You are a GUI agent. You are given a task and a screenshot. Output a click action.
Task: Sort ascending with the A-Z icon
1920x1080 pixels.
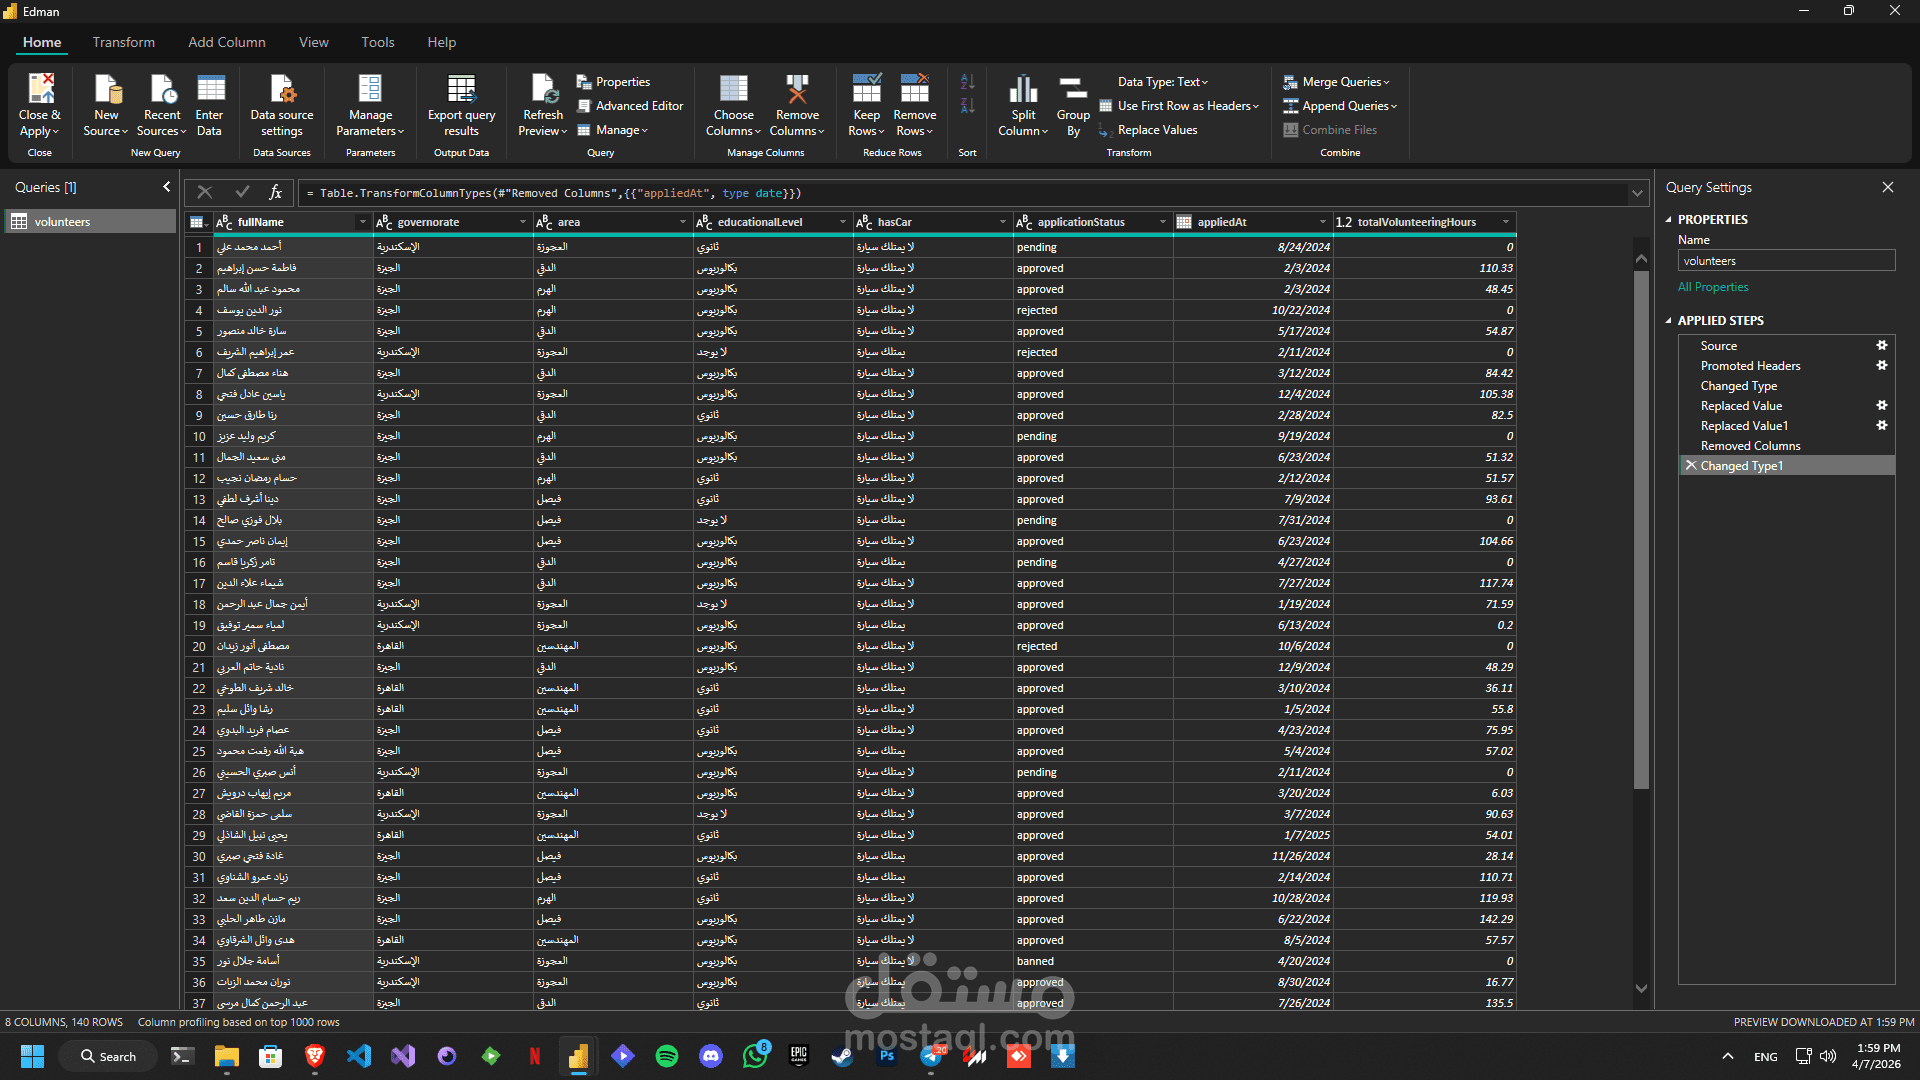967,82
